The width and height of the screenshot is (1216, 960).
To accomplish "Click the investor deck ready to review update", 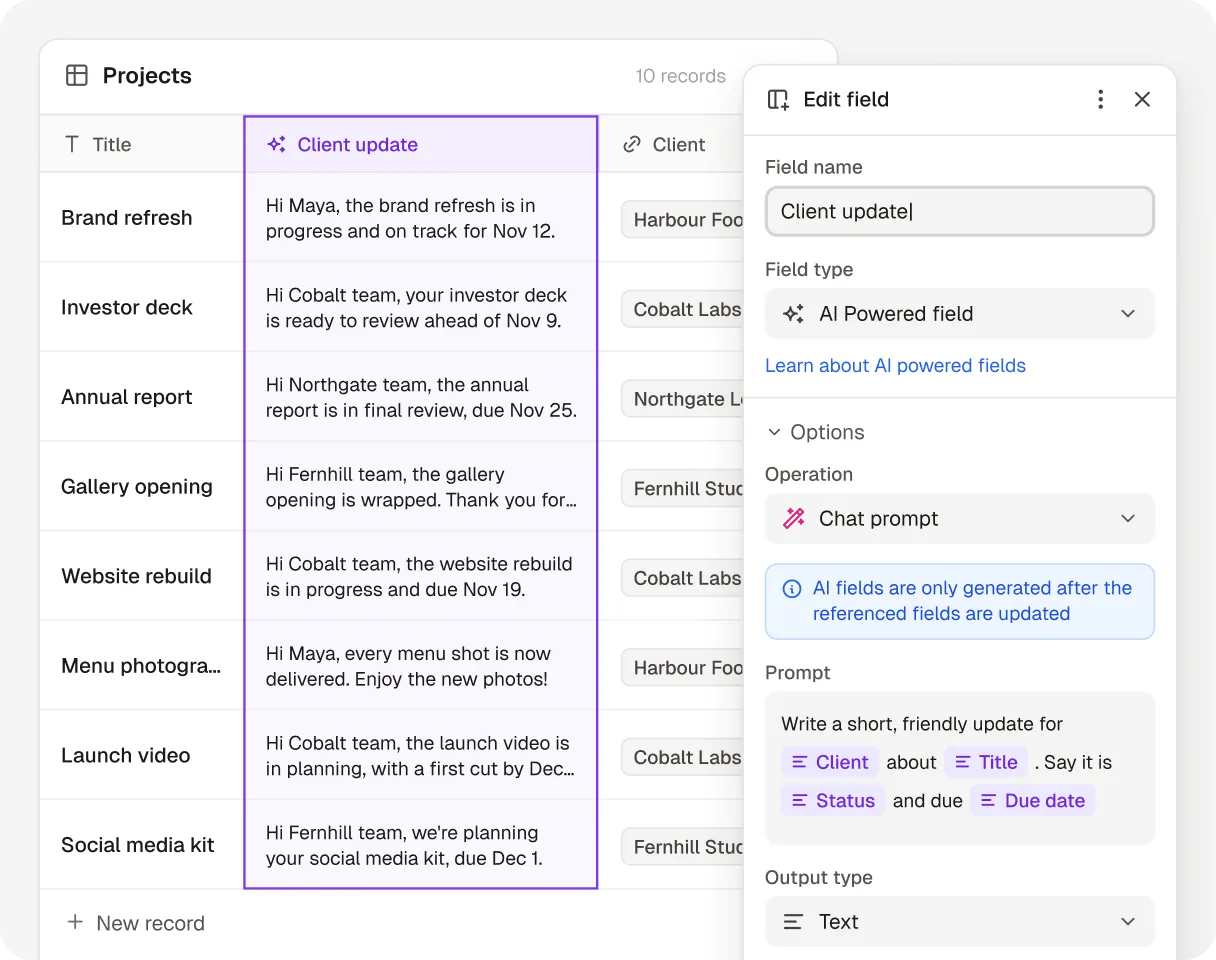I will (x=421, y=307).
